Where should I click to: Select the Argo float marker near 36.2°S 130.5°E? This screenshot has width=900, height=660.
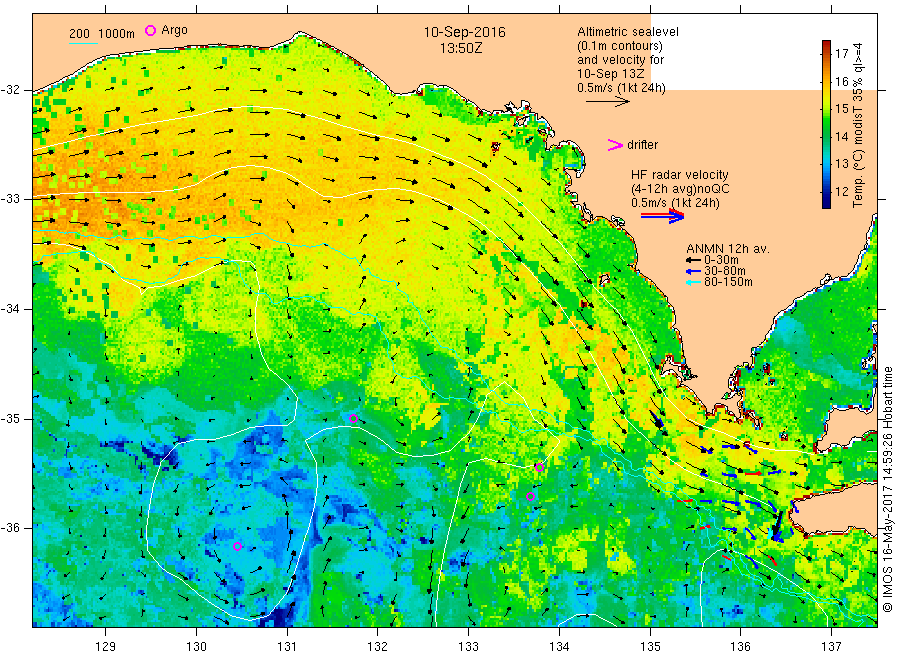coord(238,546)
